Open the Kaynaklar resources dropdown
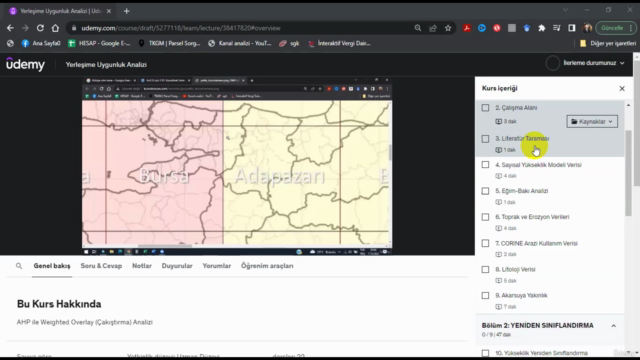The width and height of the screenshot is (640, 360). (x=592, y=122)
